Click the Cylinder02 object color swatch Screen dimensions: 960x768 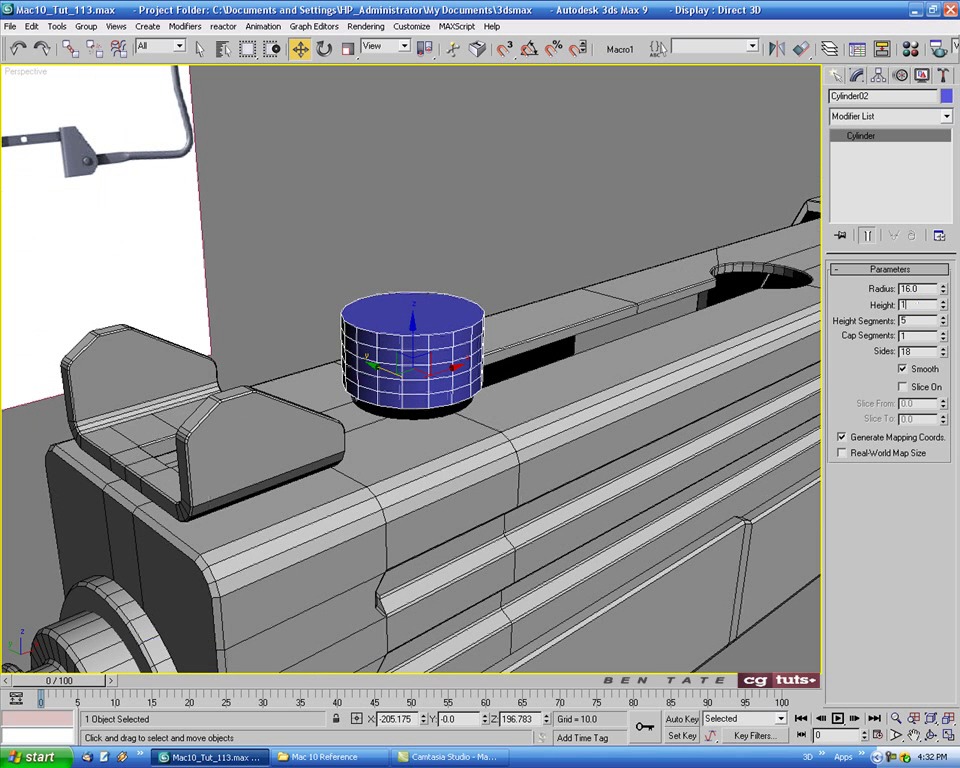click(947, 96)
